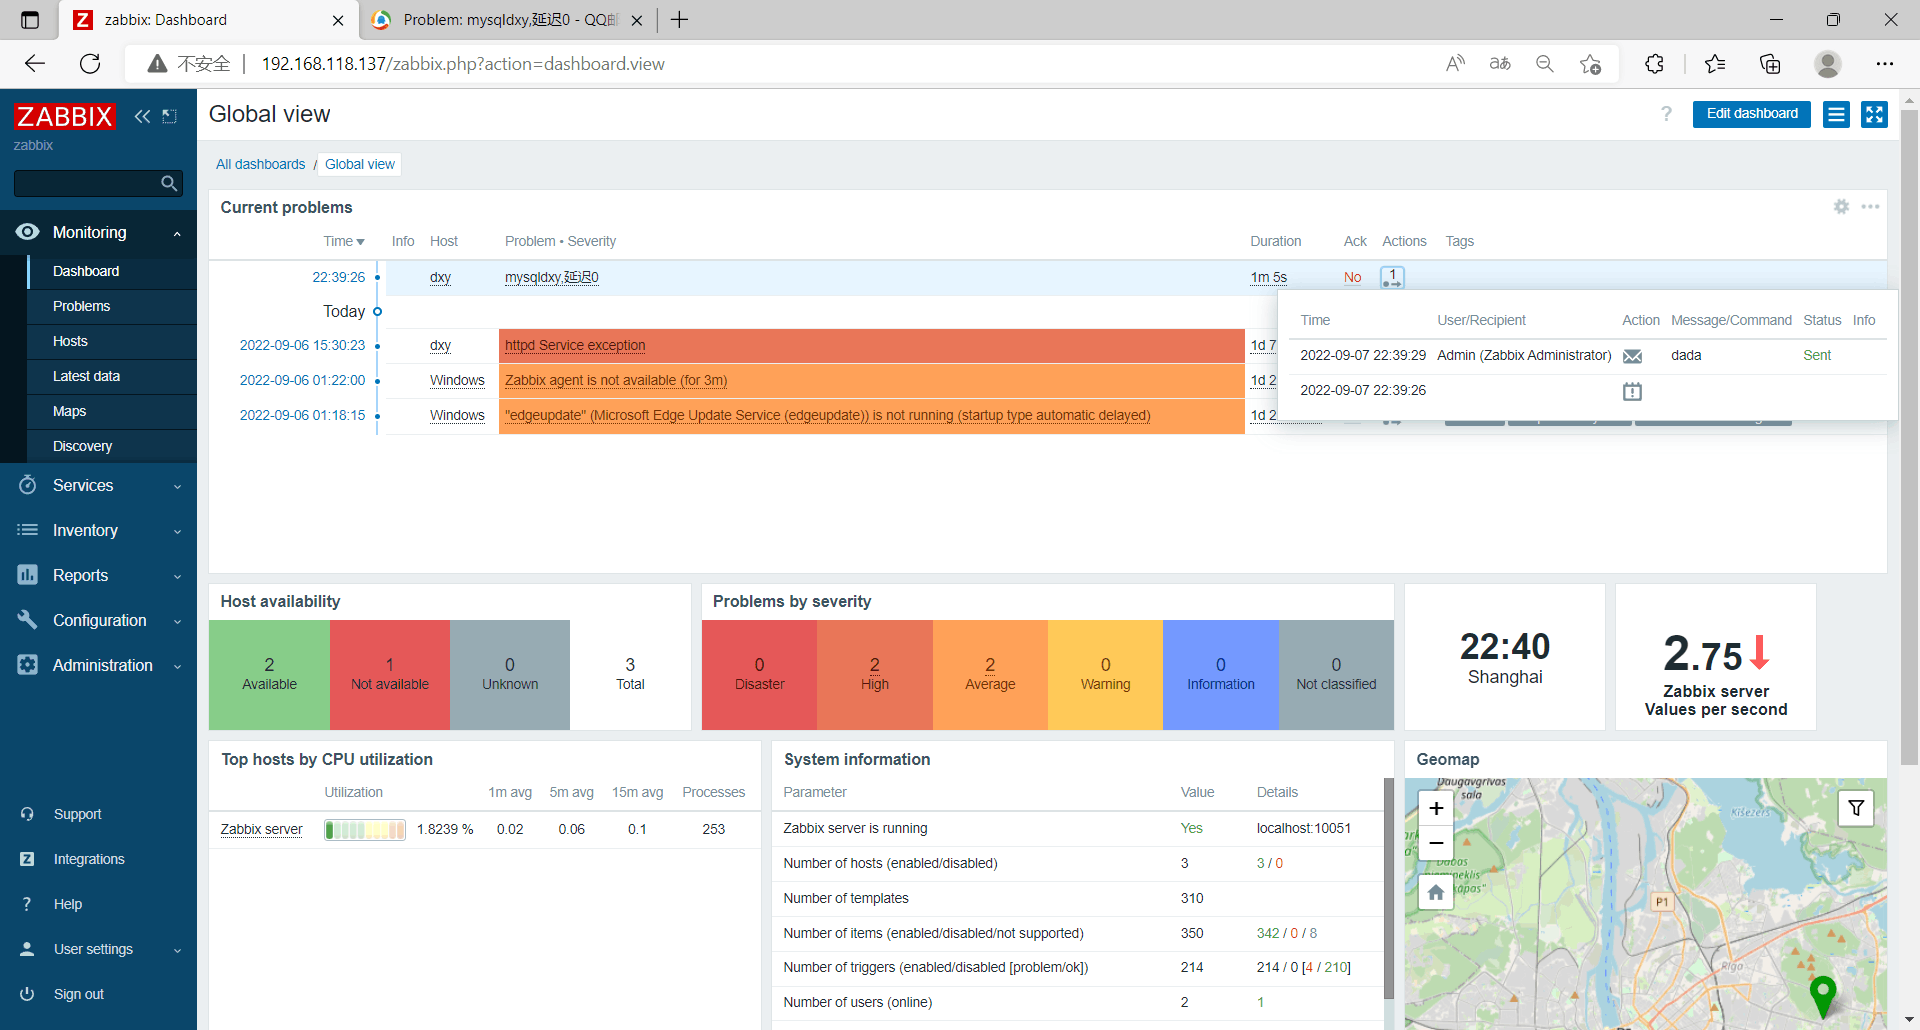
Task: Select the Dashboard menu item
Action: click(86, 271)
